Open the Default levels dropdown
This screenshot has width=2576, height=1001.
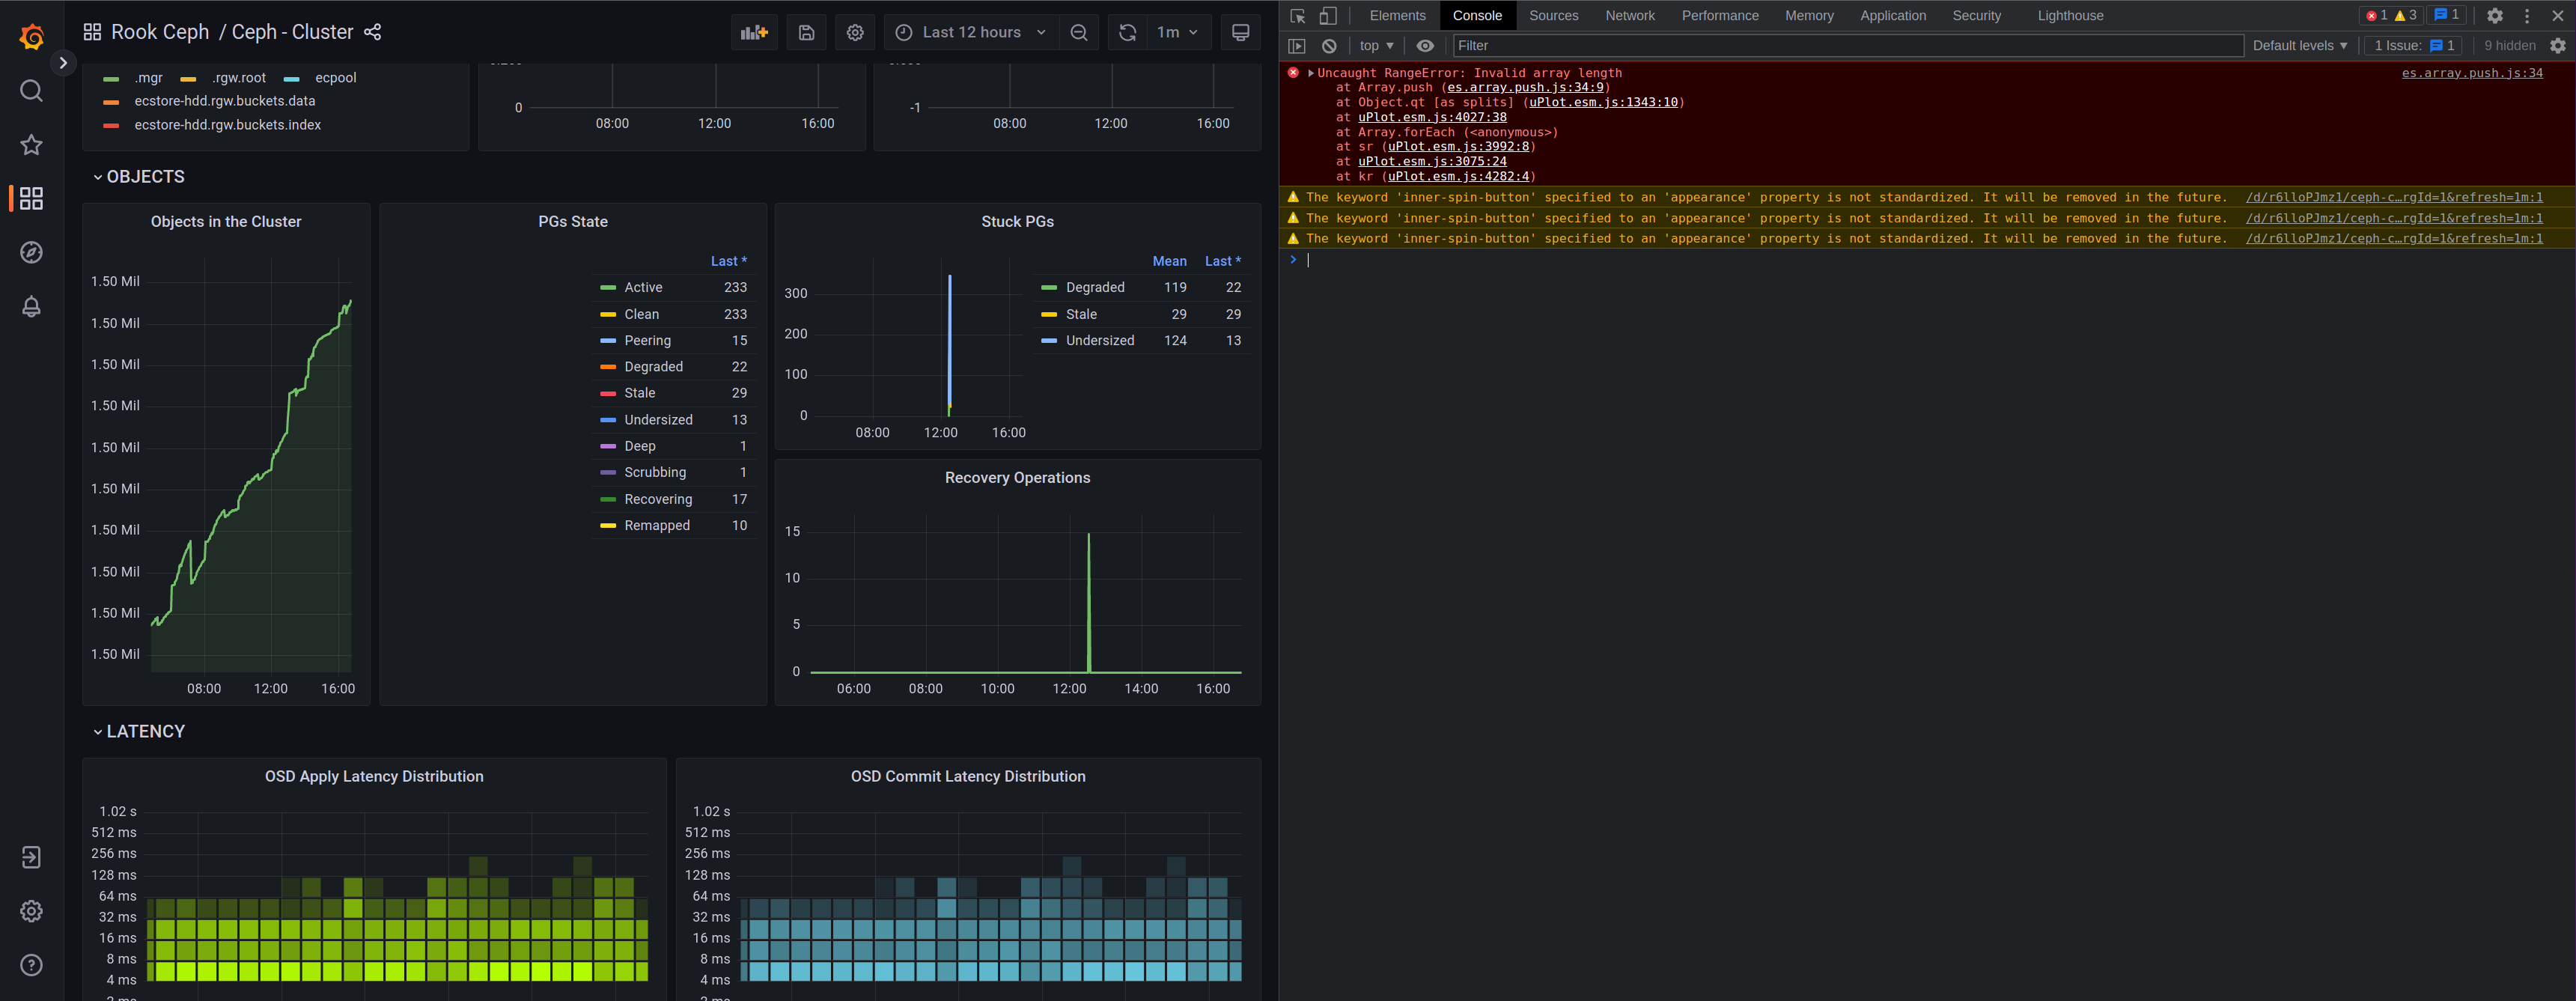2299,45
